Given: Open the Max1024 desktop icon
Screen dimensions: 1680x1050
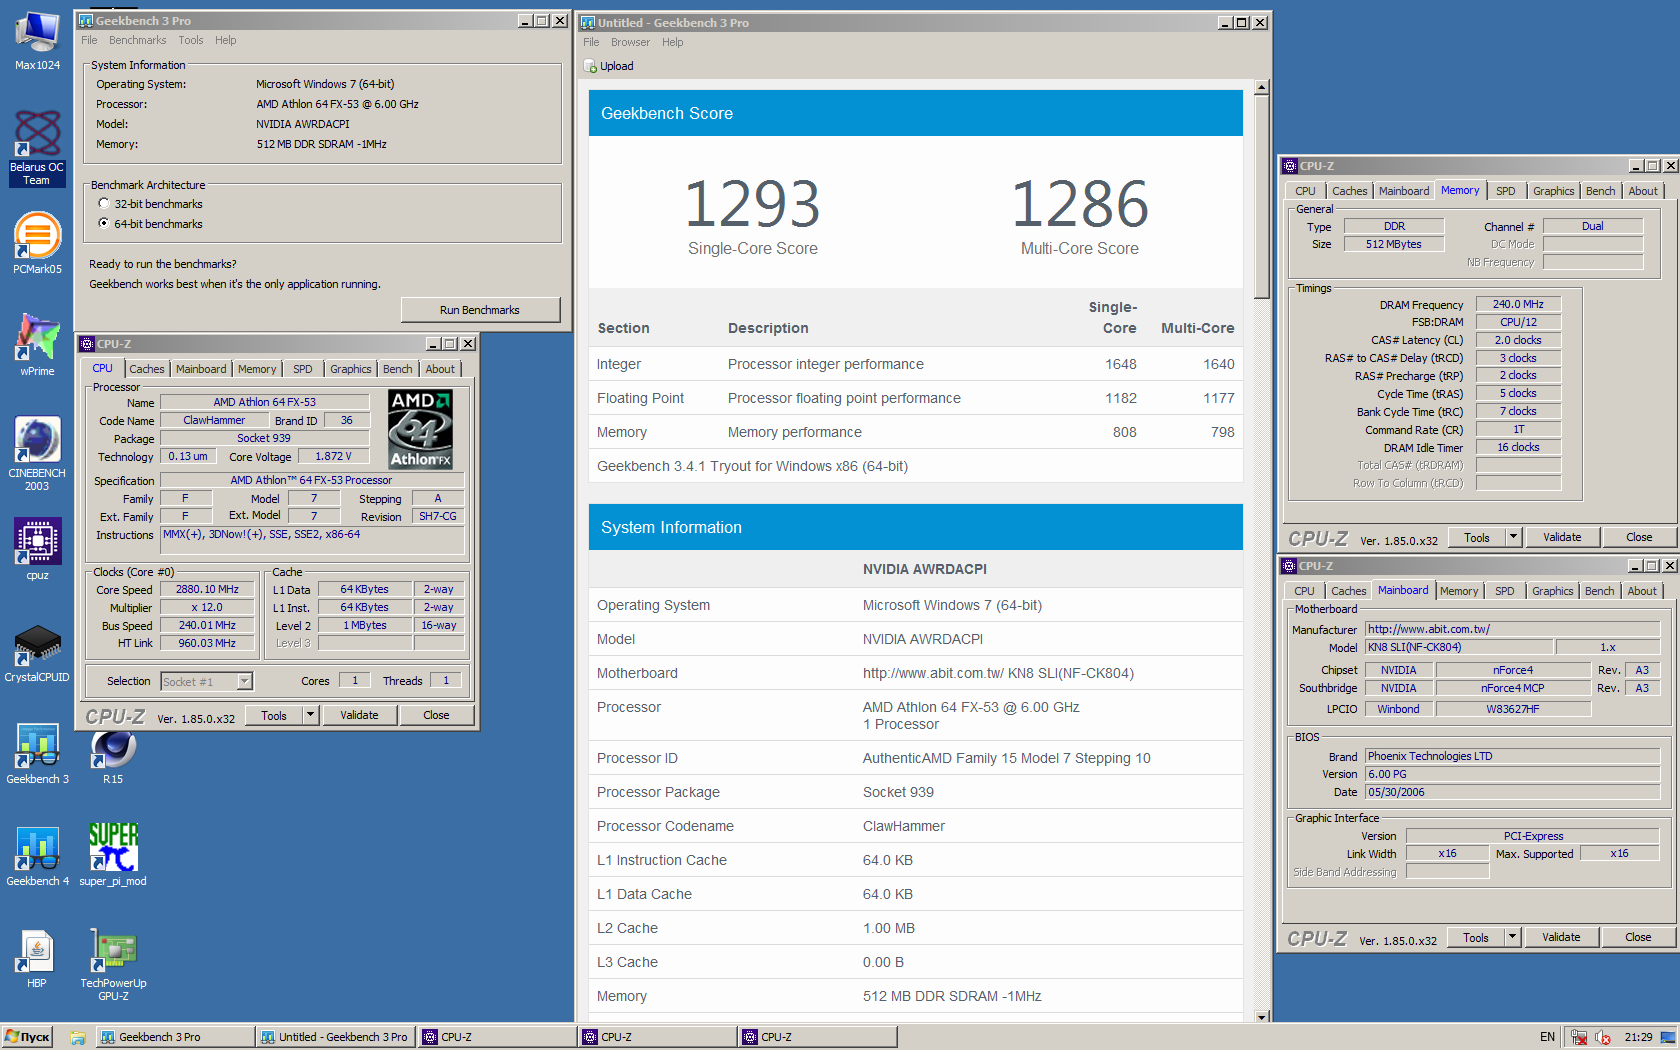Looking at the screenshot, I should [x=37, y=40].
